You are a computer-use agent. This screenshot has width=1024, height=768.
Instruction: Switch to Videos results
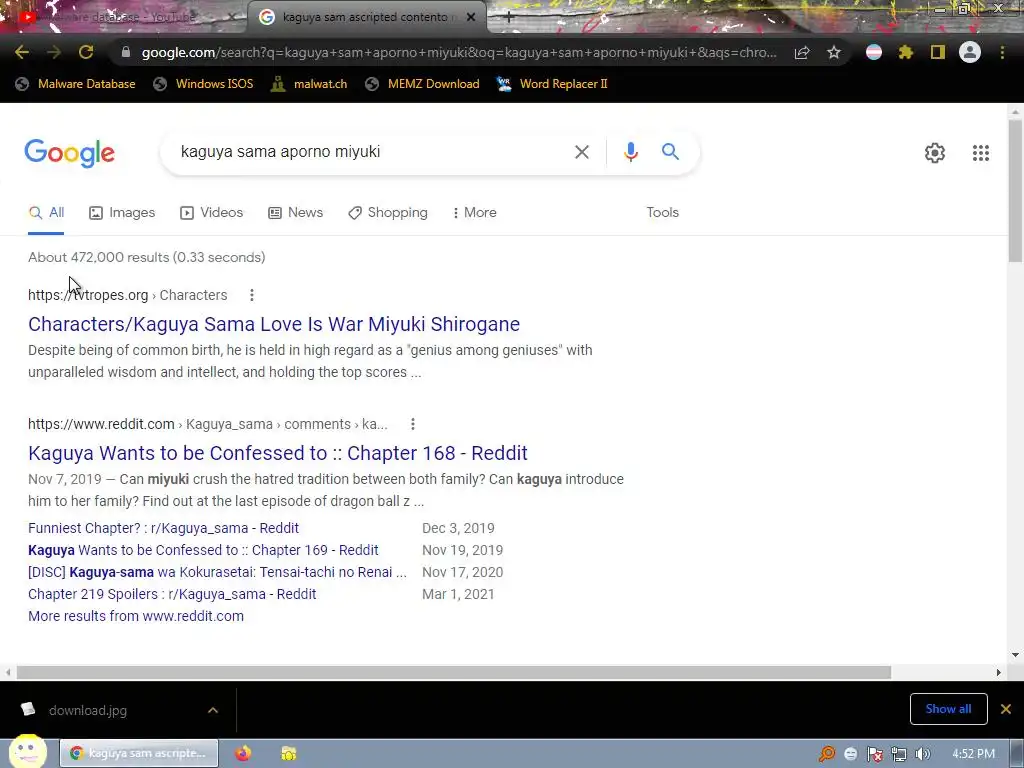[x=211, y=213]
